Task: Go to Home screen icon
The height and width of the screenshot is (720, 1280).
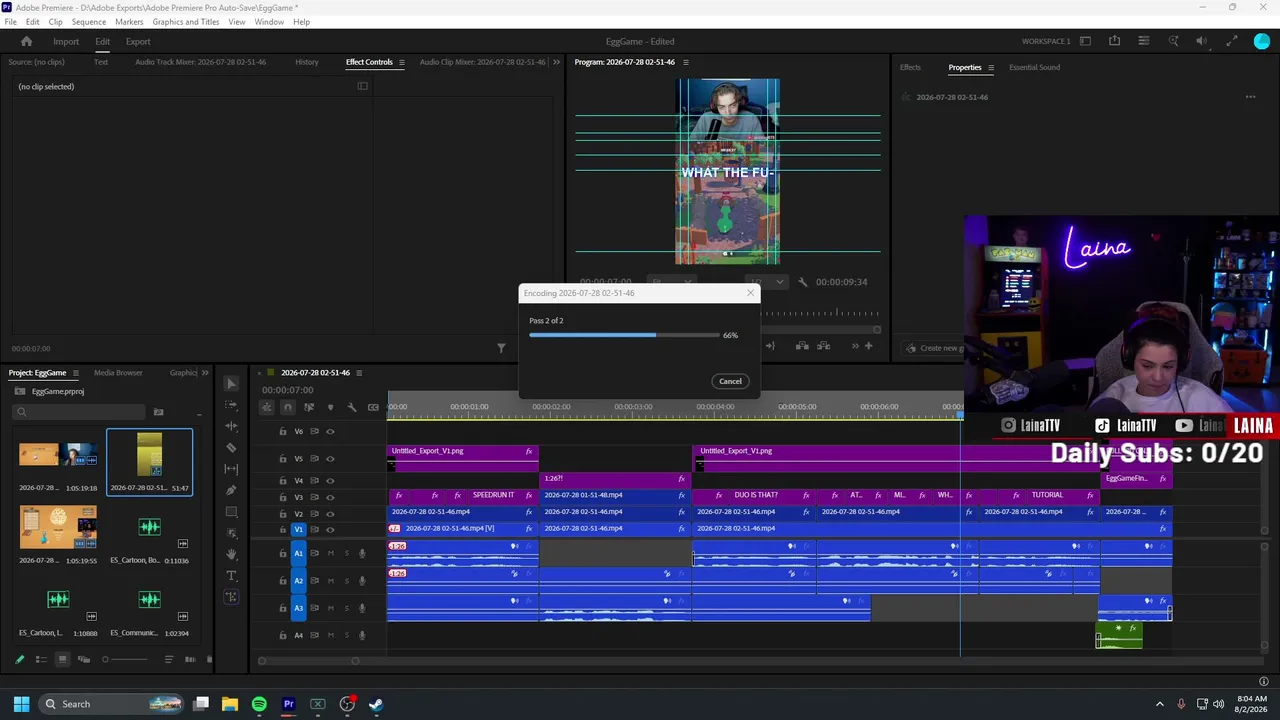Action: pyautogui.click(x=27, y=41)
